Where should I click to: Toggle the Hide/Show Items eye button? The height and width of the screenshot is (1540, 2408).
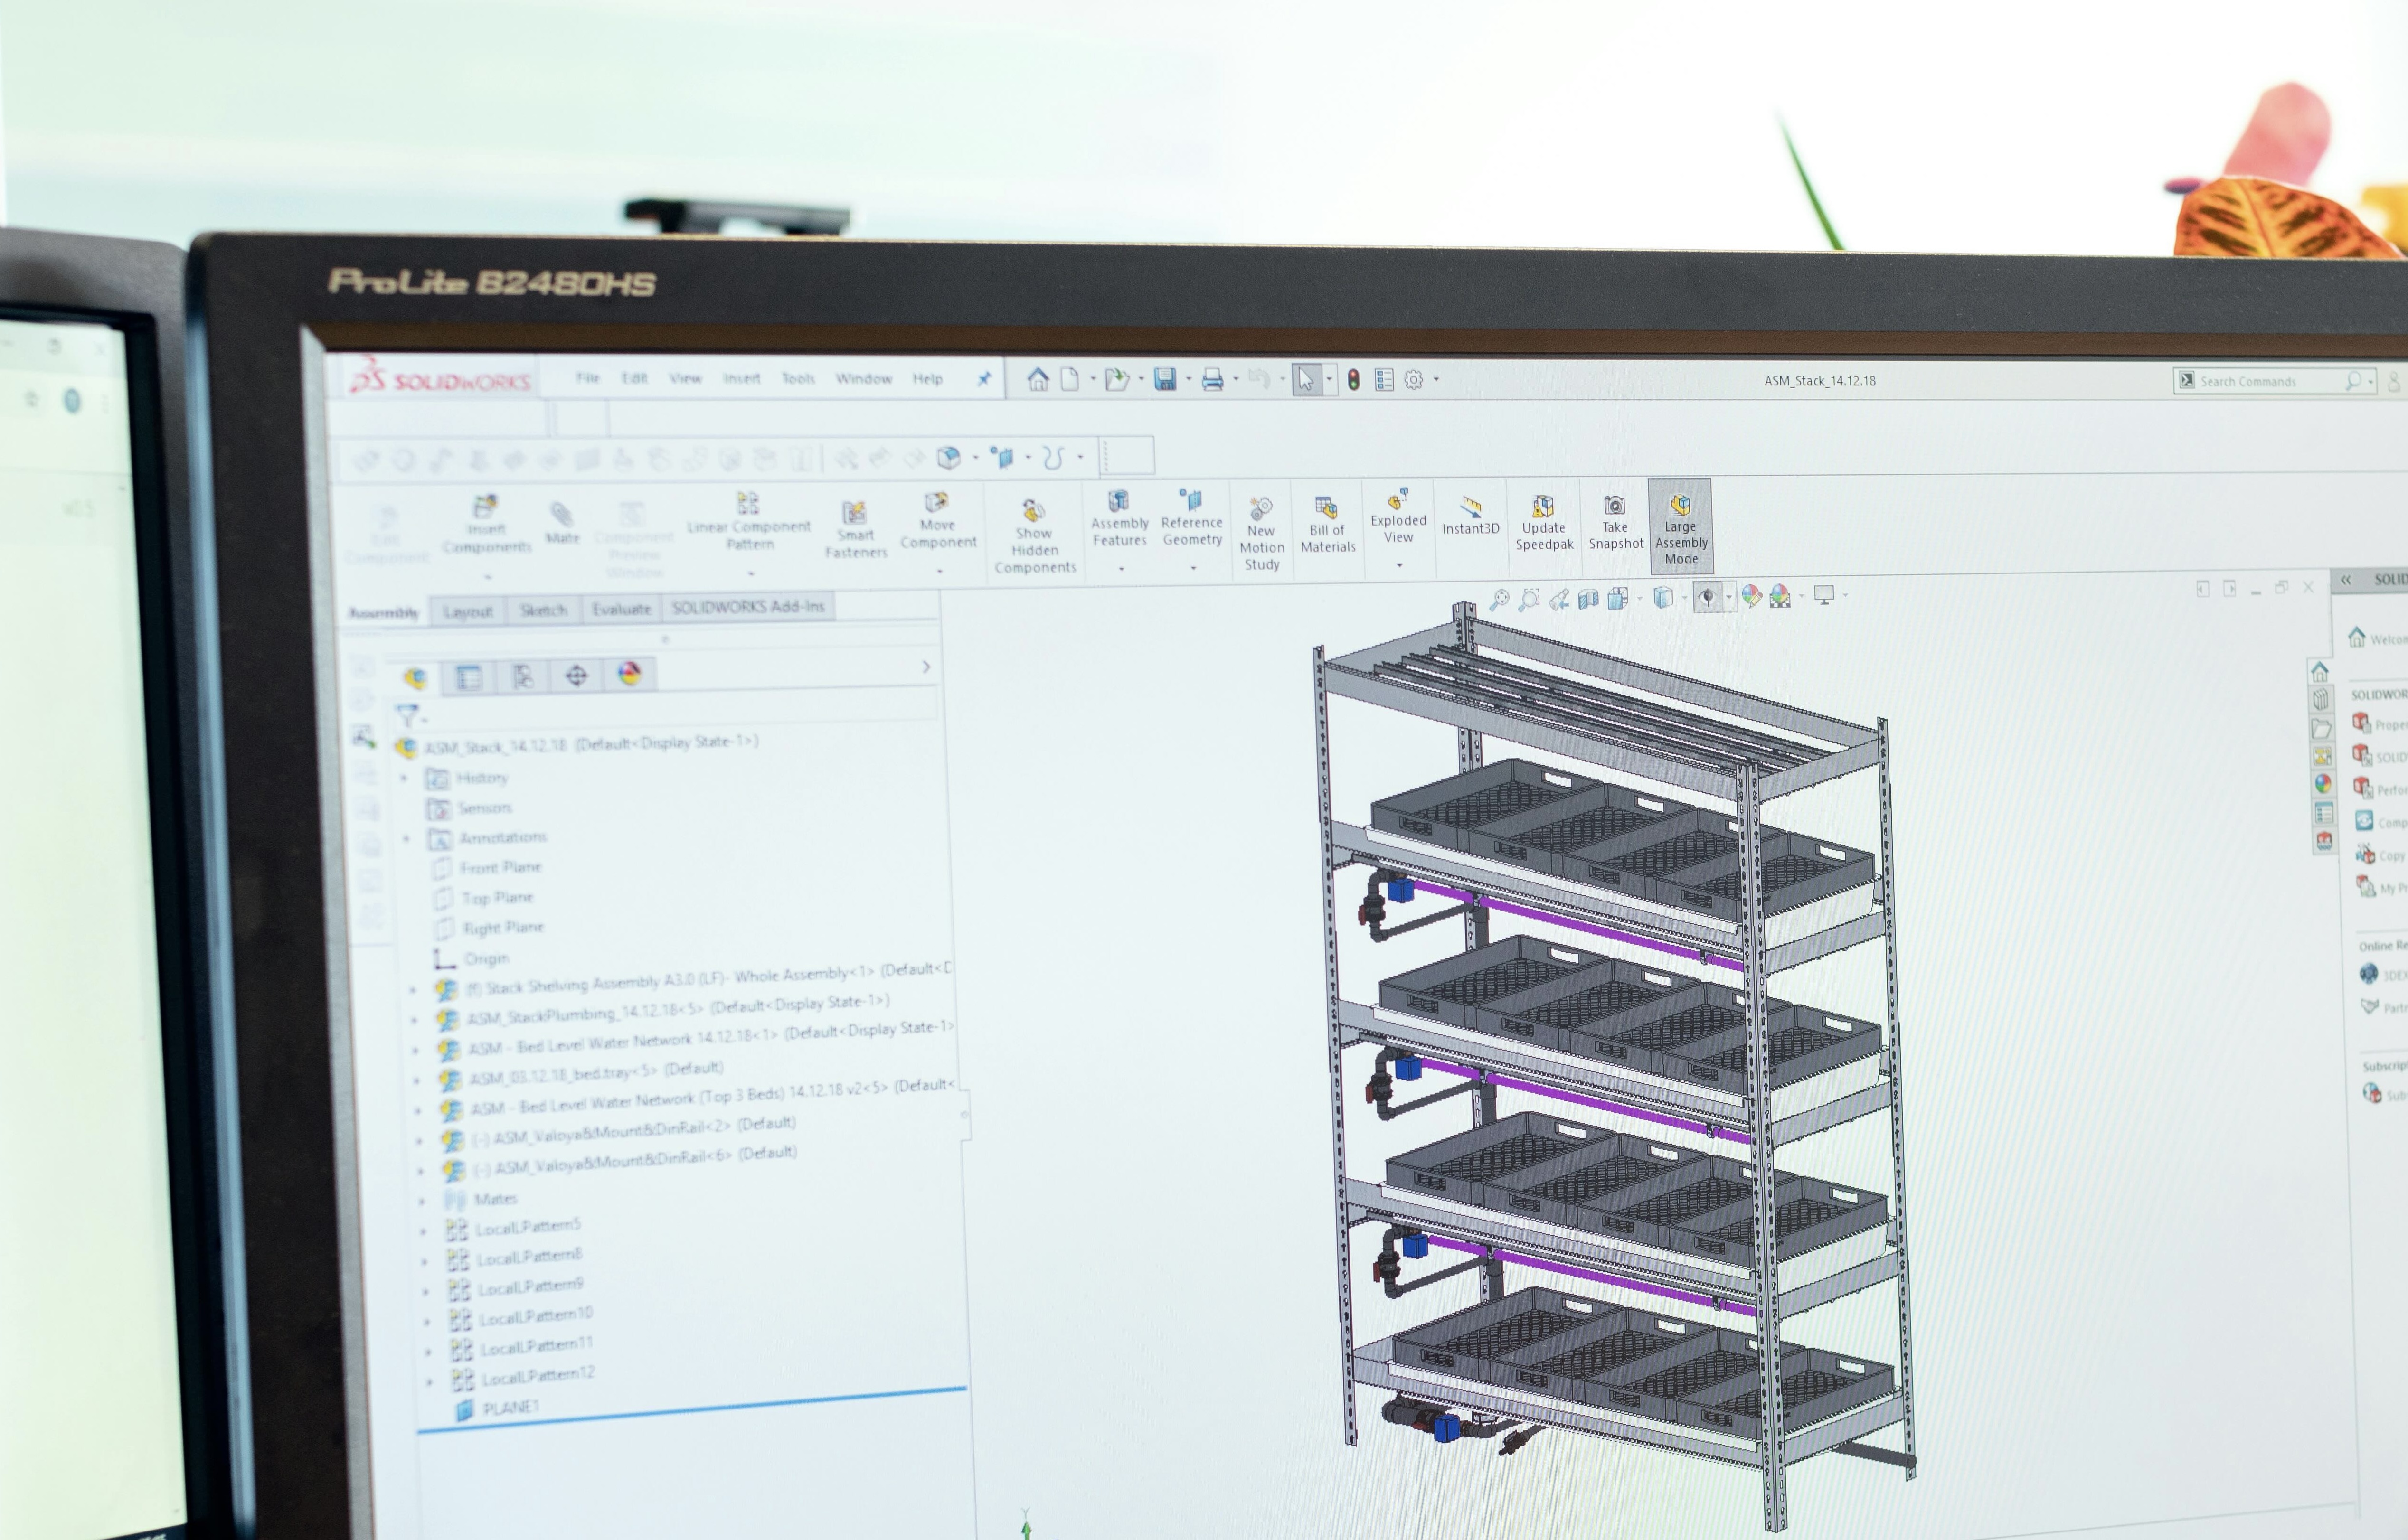1707,598
